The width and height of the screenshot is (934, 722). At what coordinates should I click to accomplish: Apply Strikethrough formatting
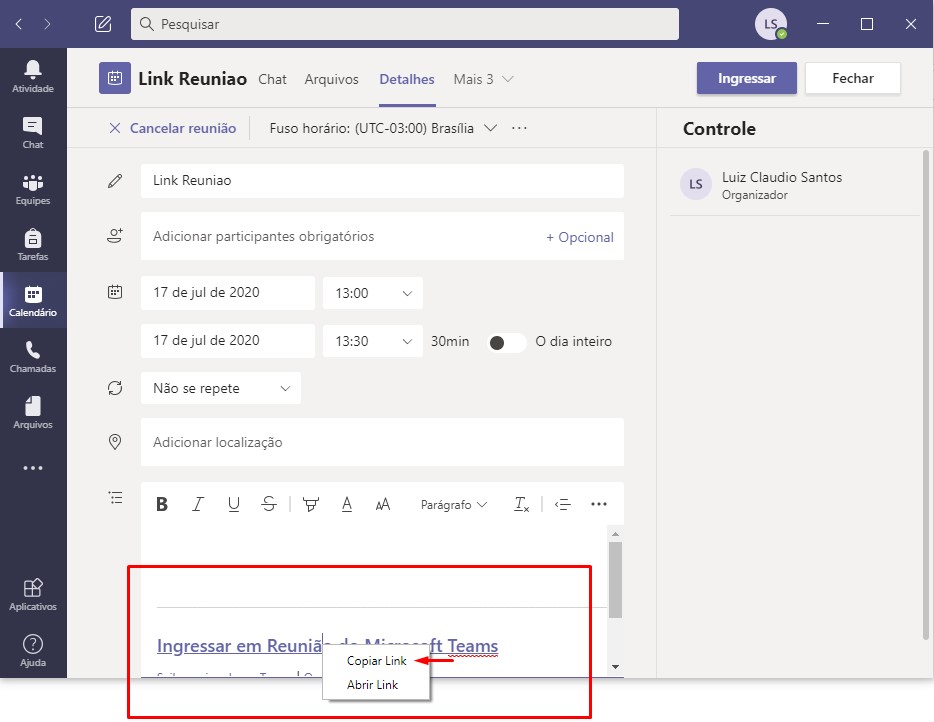(x=269, y=505)
